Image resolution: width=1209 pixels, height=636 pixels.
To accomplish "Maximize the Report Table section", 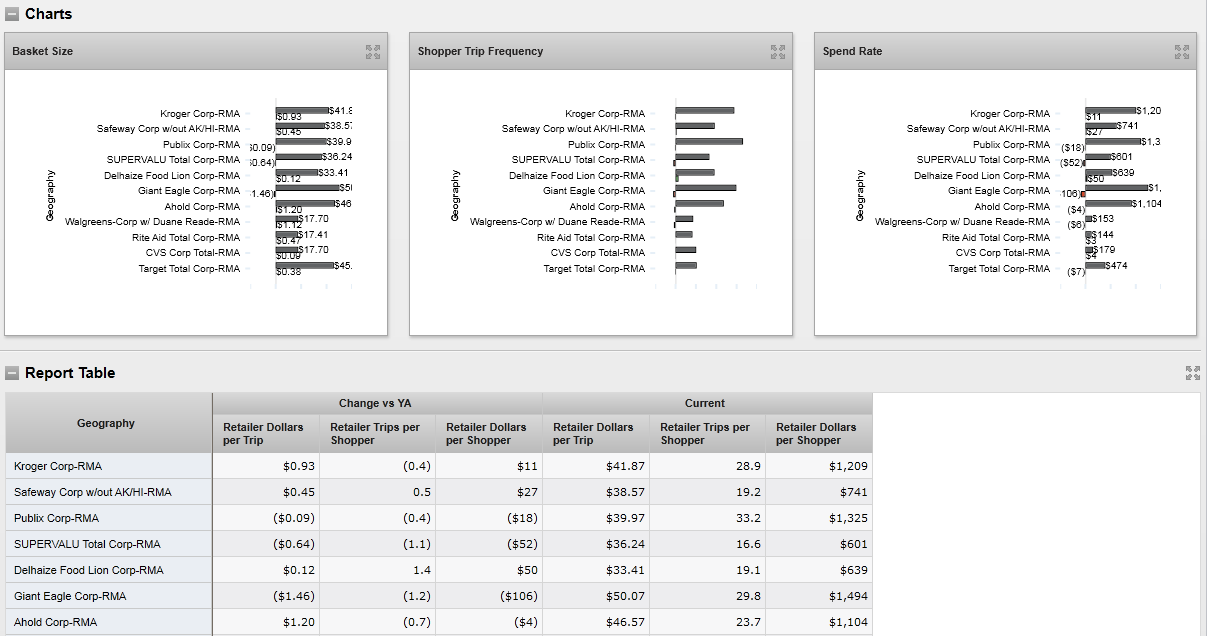I will coord(1192,373).
